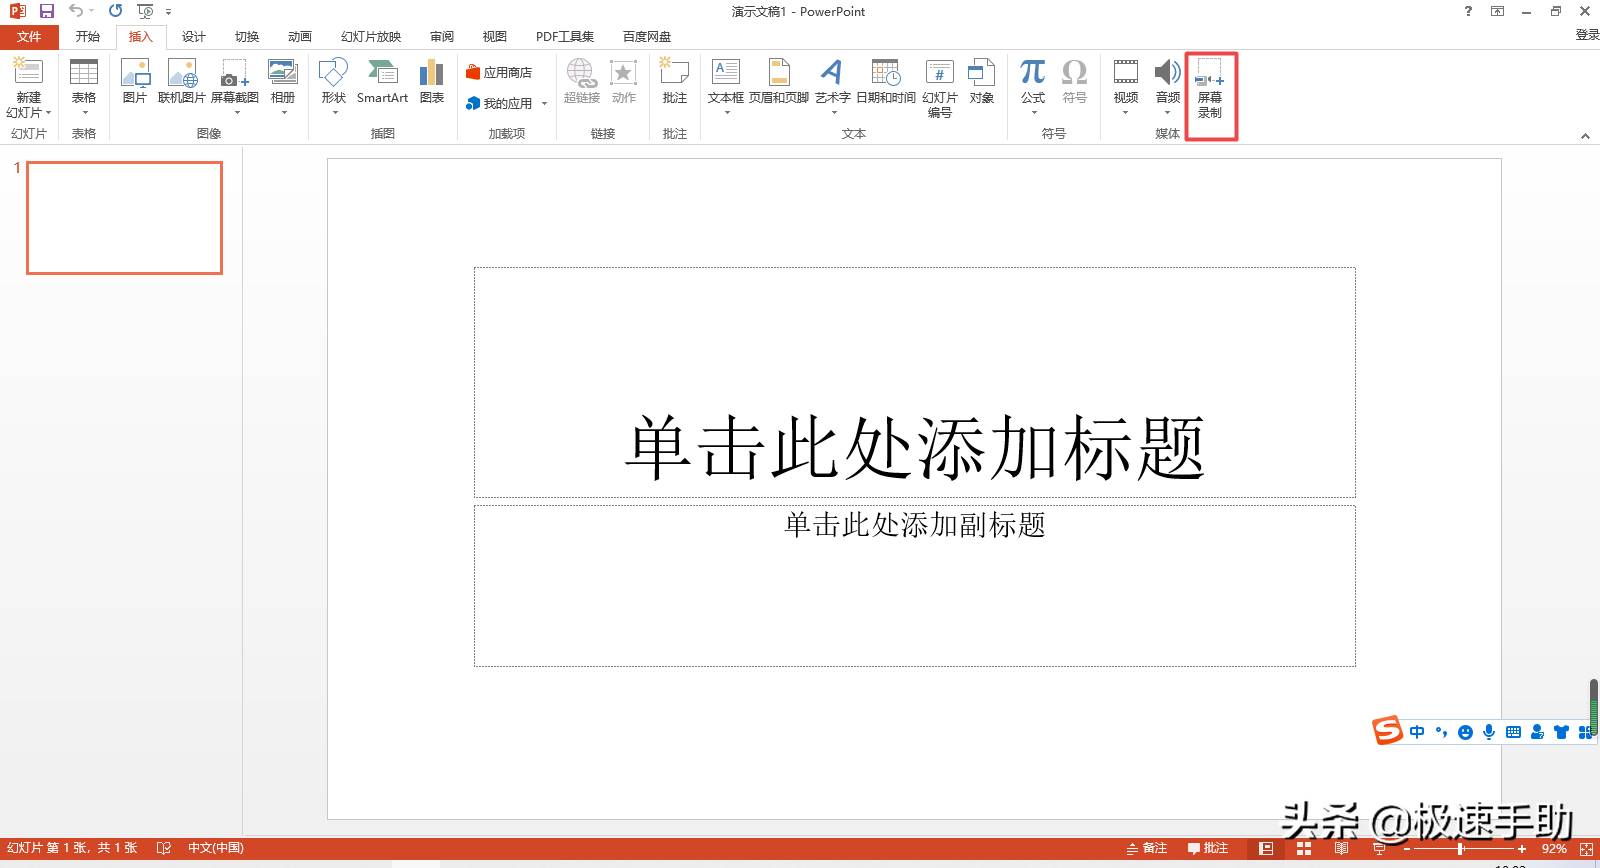Switch to Normal view in status bar

1266,848
